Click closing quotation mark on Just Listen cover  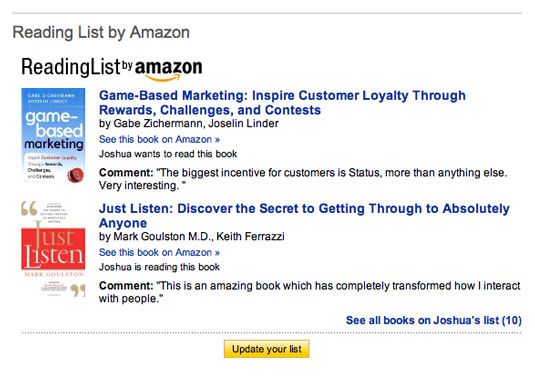tap(78, 290)
